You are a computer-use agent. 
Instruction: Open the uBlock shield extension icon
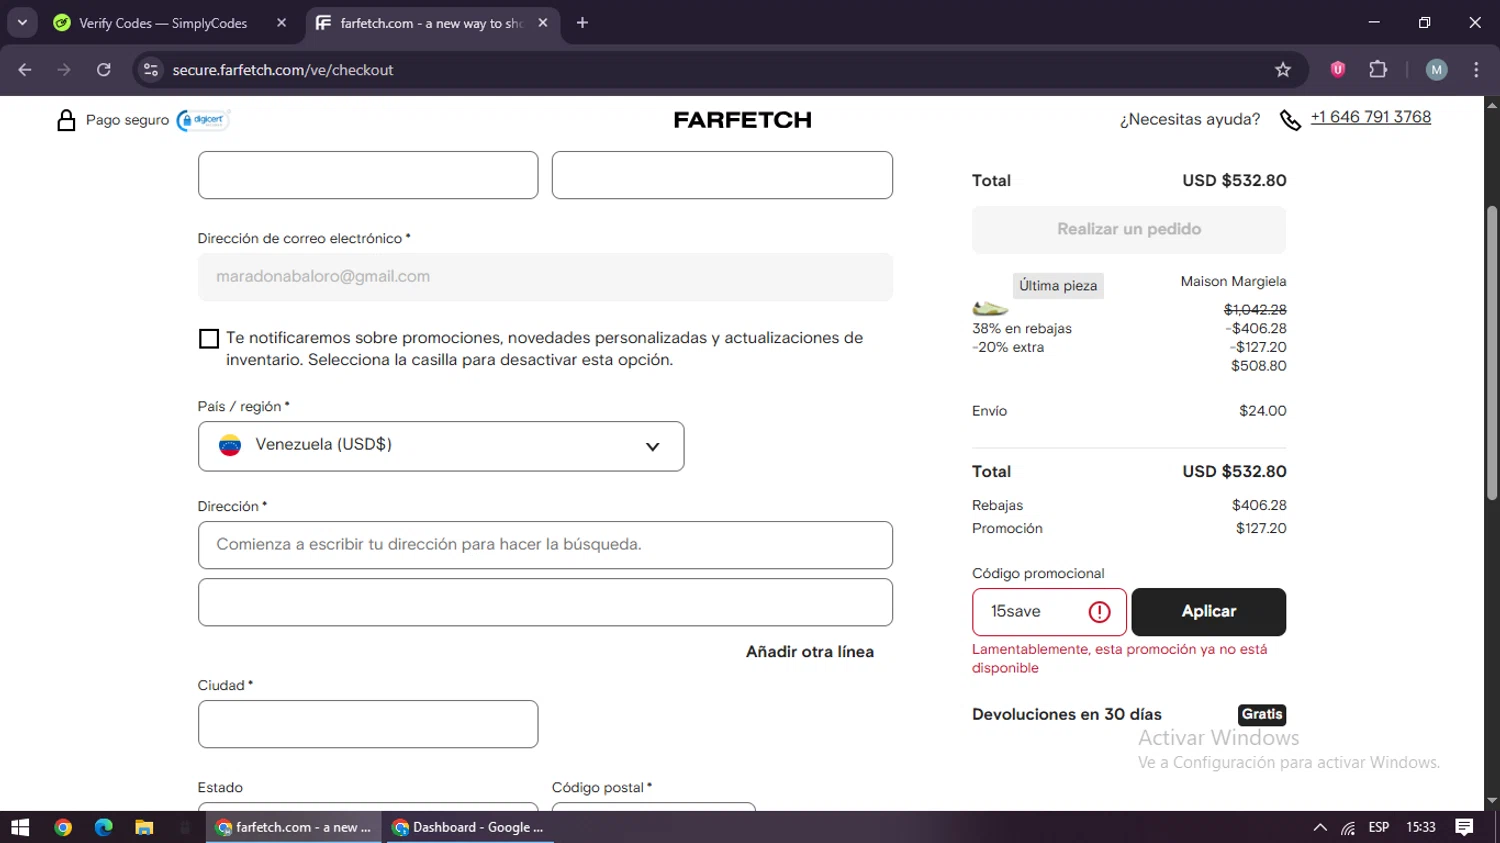1338,69
